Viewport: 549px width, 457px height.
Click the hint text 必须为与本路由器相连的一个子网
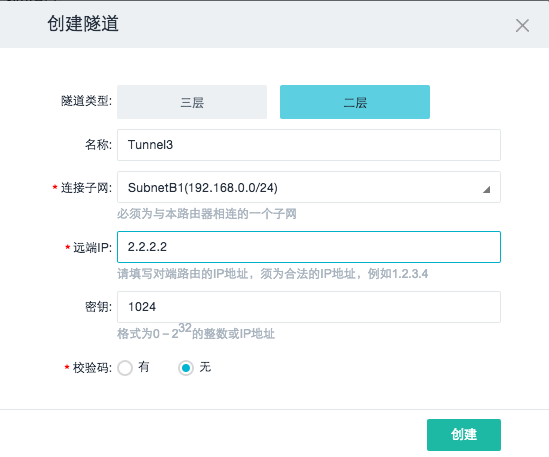(x=207, y=214)
